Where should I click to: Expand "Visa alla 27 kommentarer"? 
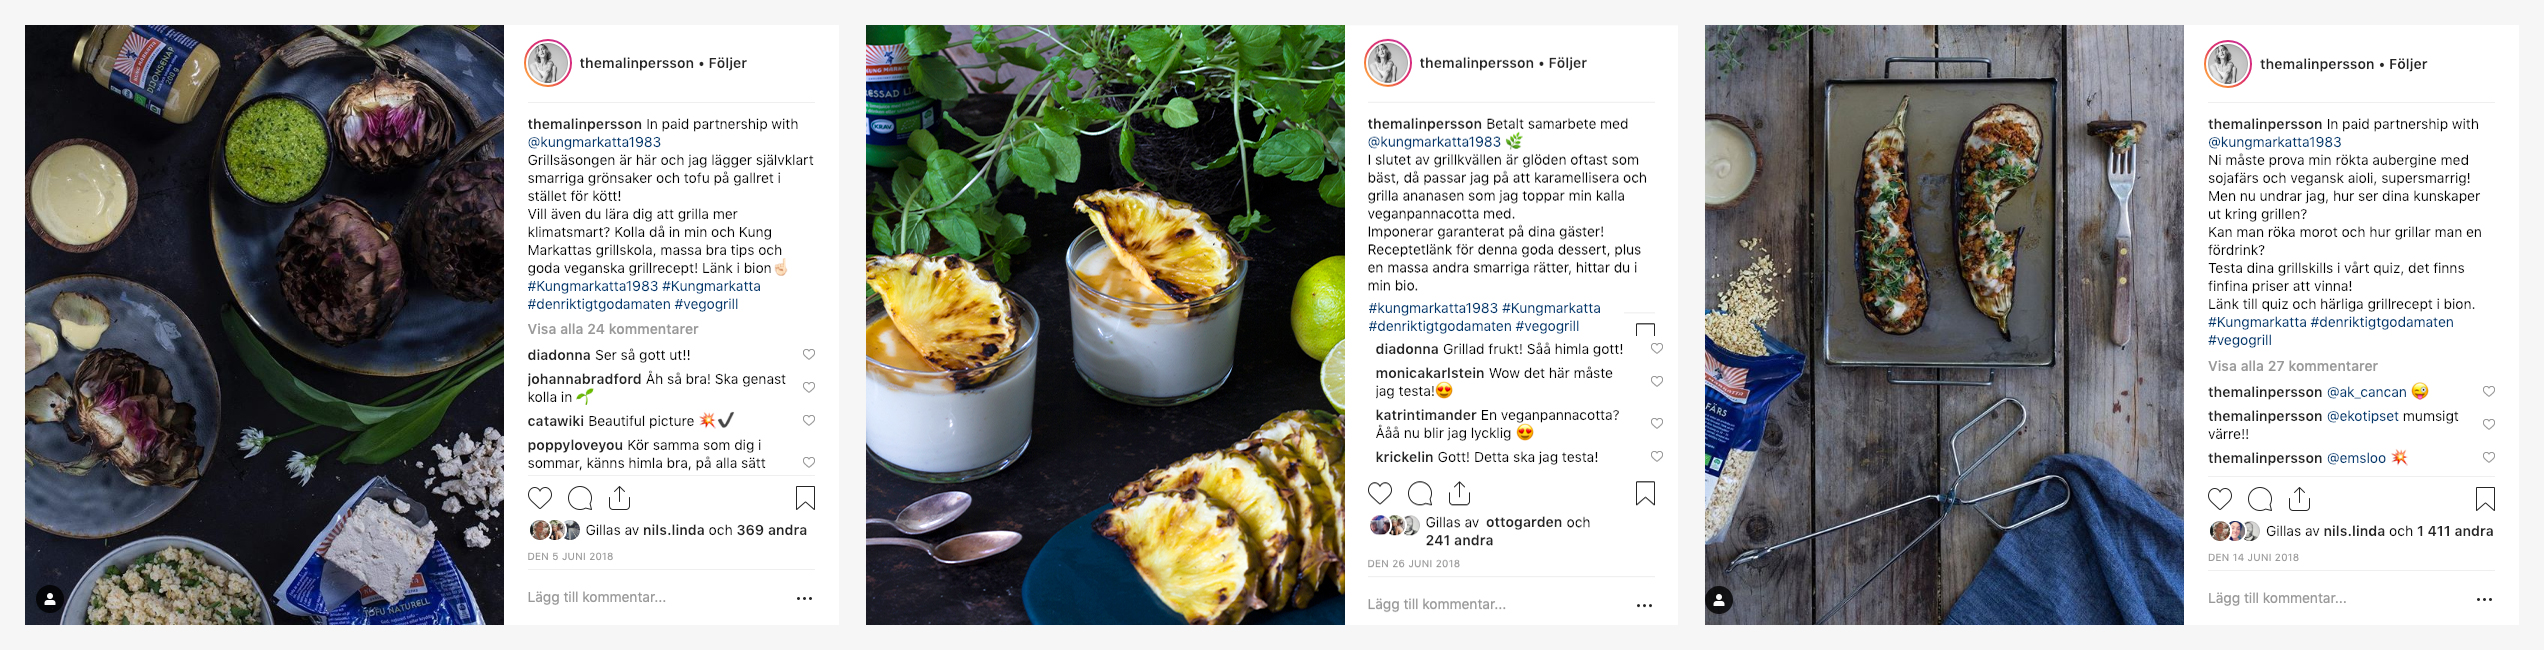tap(2293, 366)
